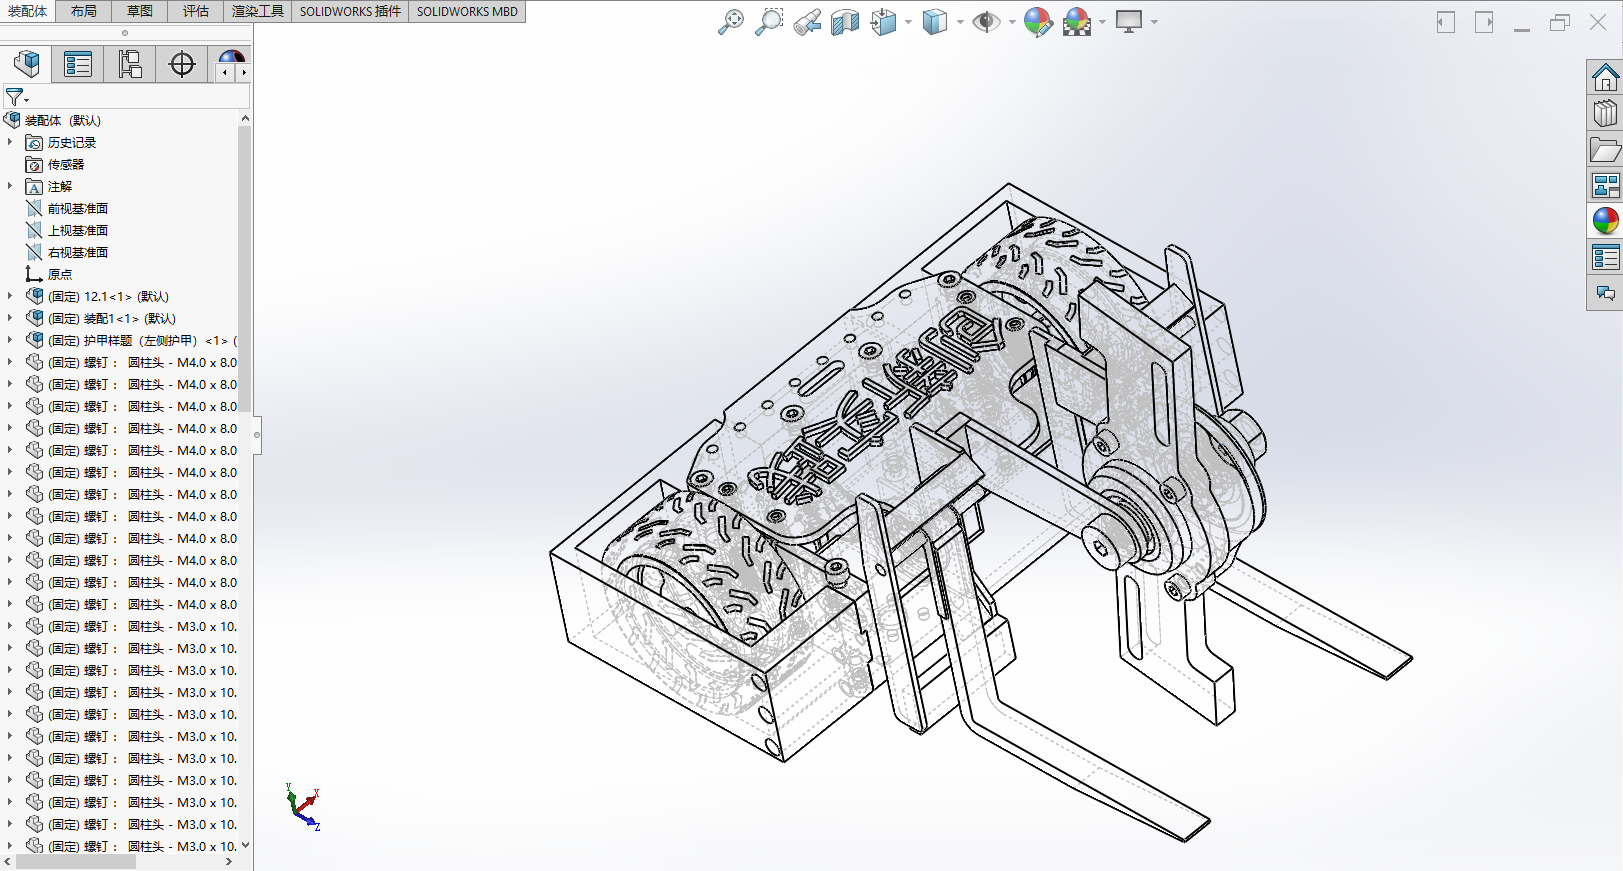This screenshot has width=1623, height=871.
Task: Select the 右视基准面 plane
Action: [x=67, y=252]
